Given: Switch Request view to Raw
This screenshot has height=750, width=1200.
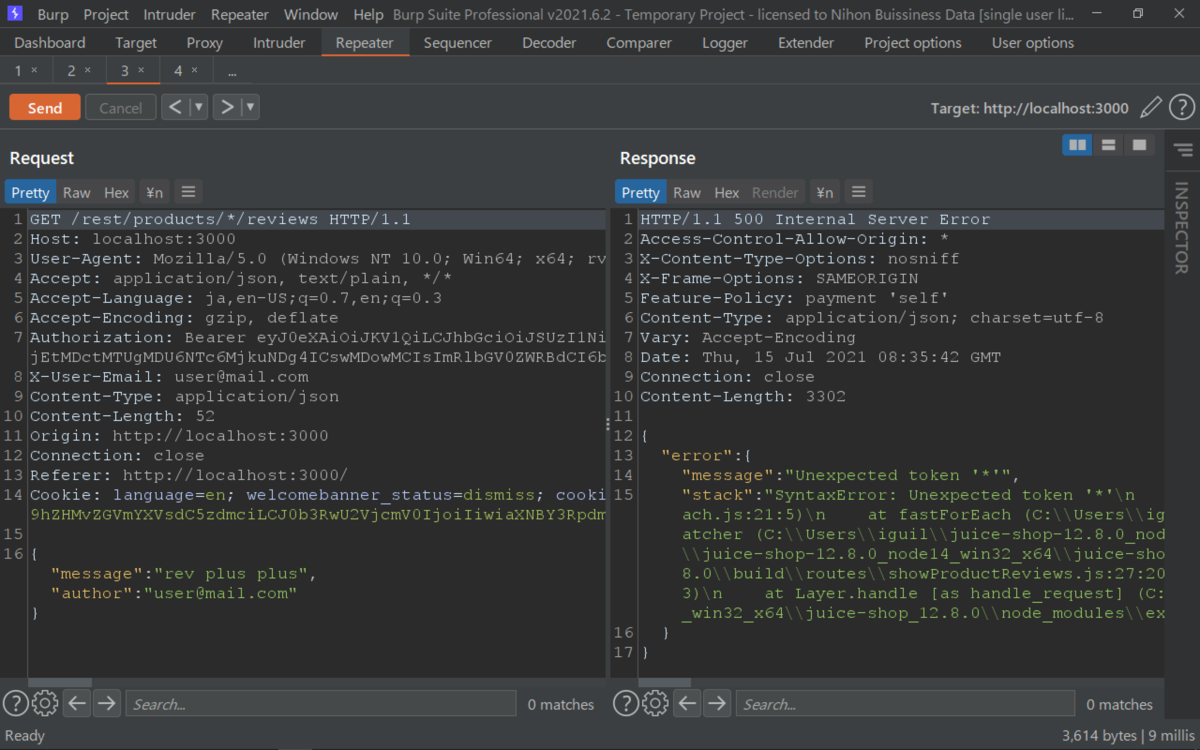Looking at the screenshot, I should (76, 192).
